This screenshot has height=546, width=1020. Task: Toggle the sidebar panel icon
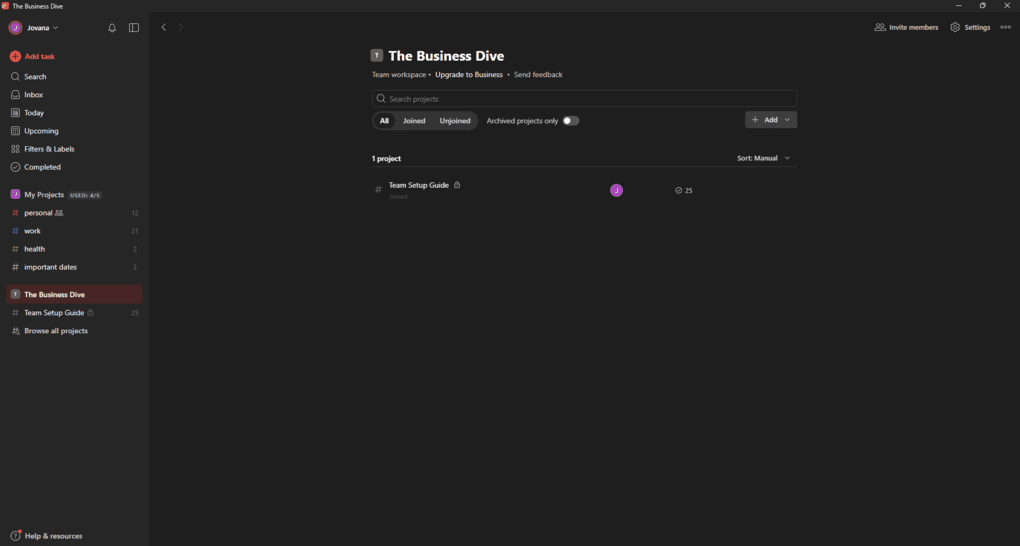point(134,28)
